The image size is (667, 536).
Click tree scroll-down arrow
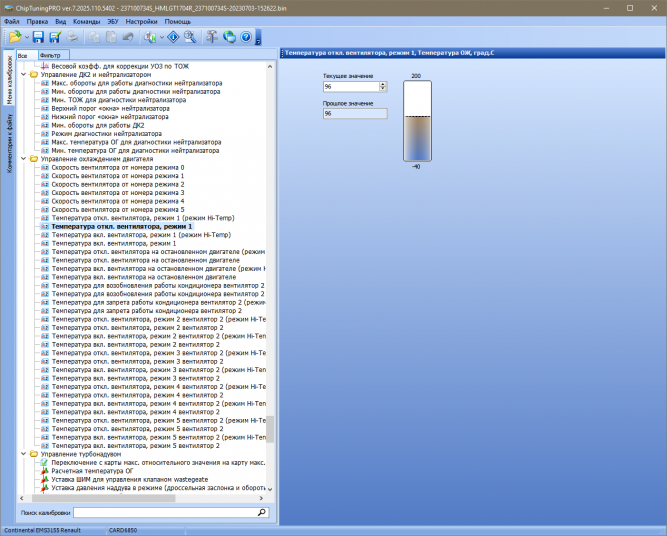[270, 489]
